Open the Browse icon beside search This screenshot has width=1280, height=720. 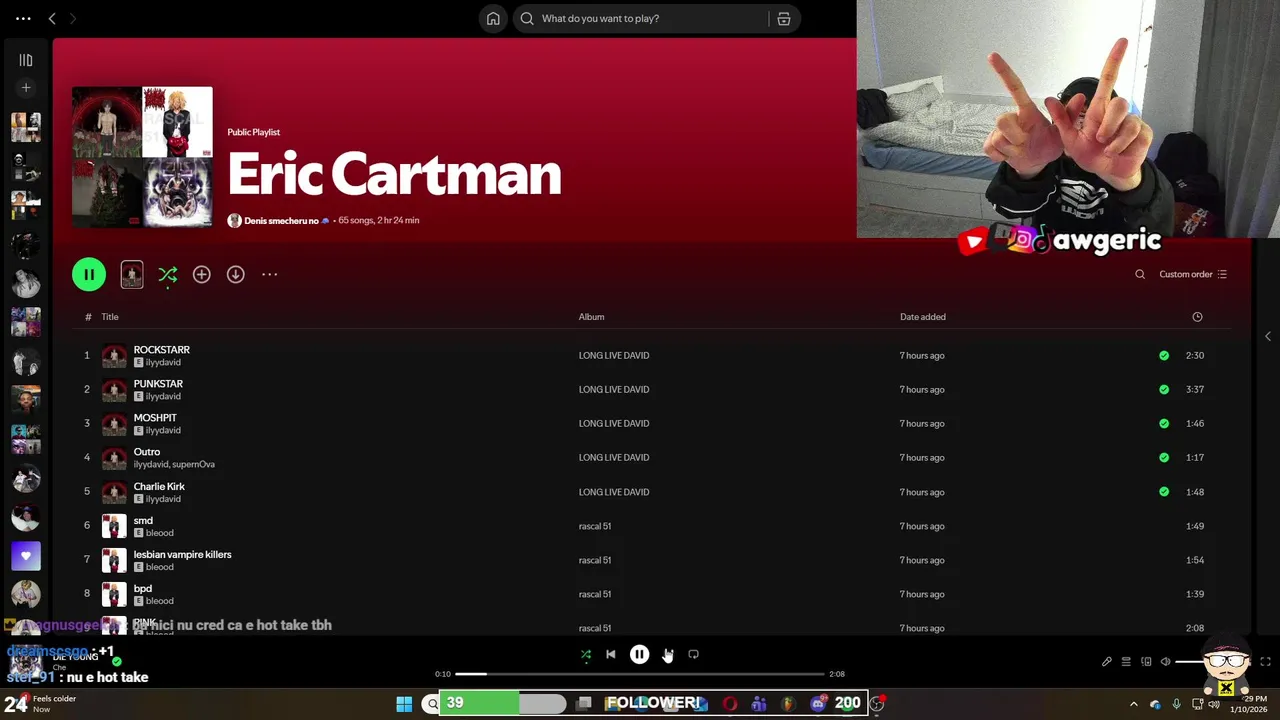(784, 18)
